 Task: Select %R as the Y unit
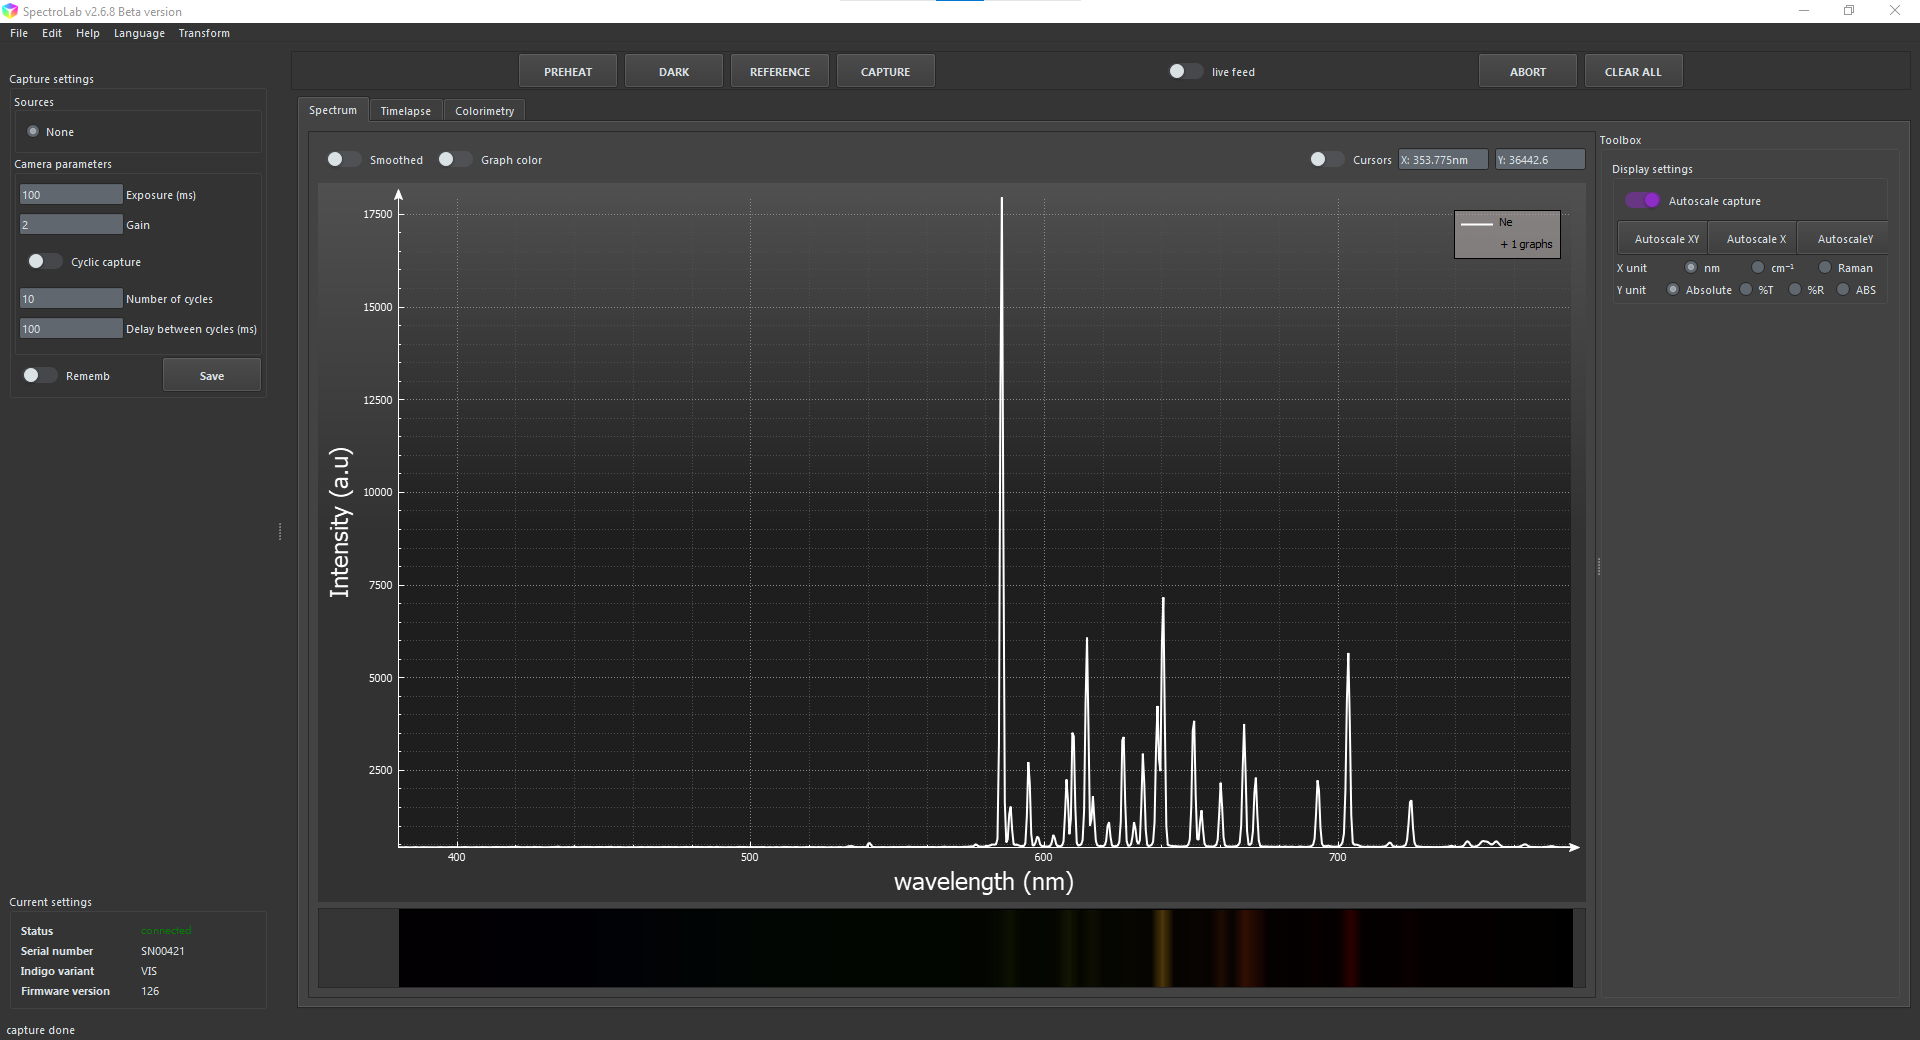1795,289
